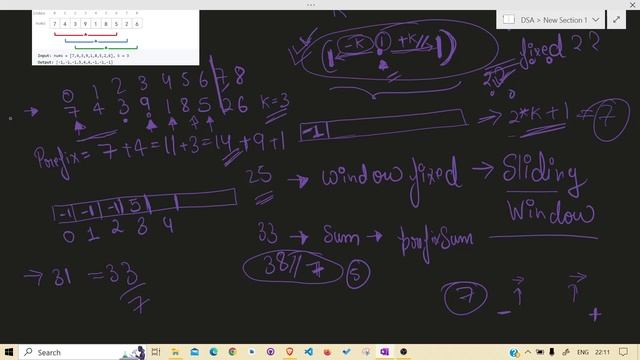Open the DSA > New Section 1 notebook dropdown
640x360 pixels.
coord(596,20)
